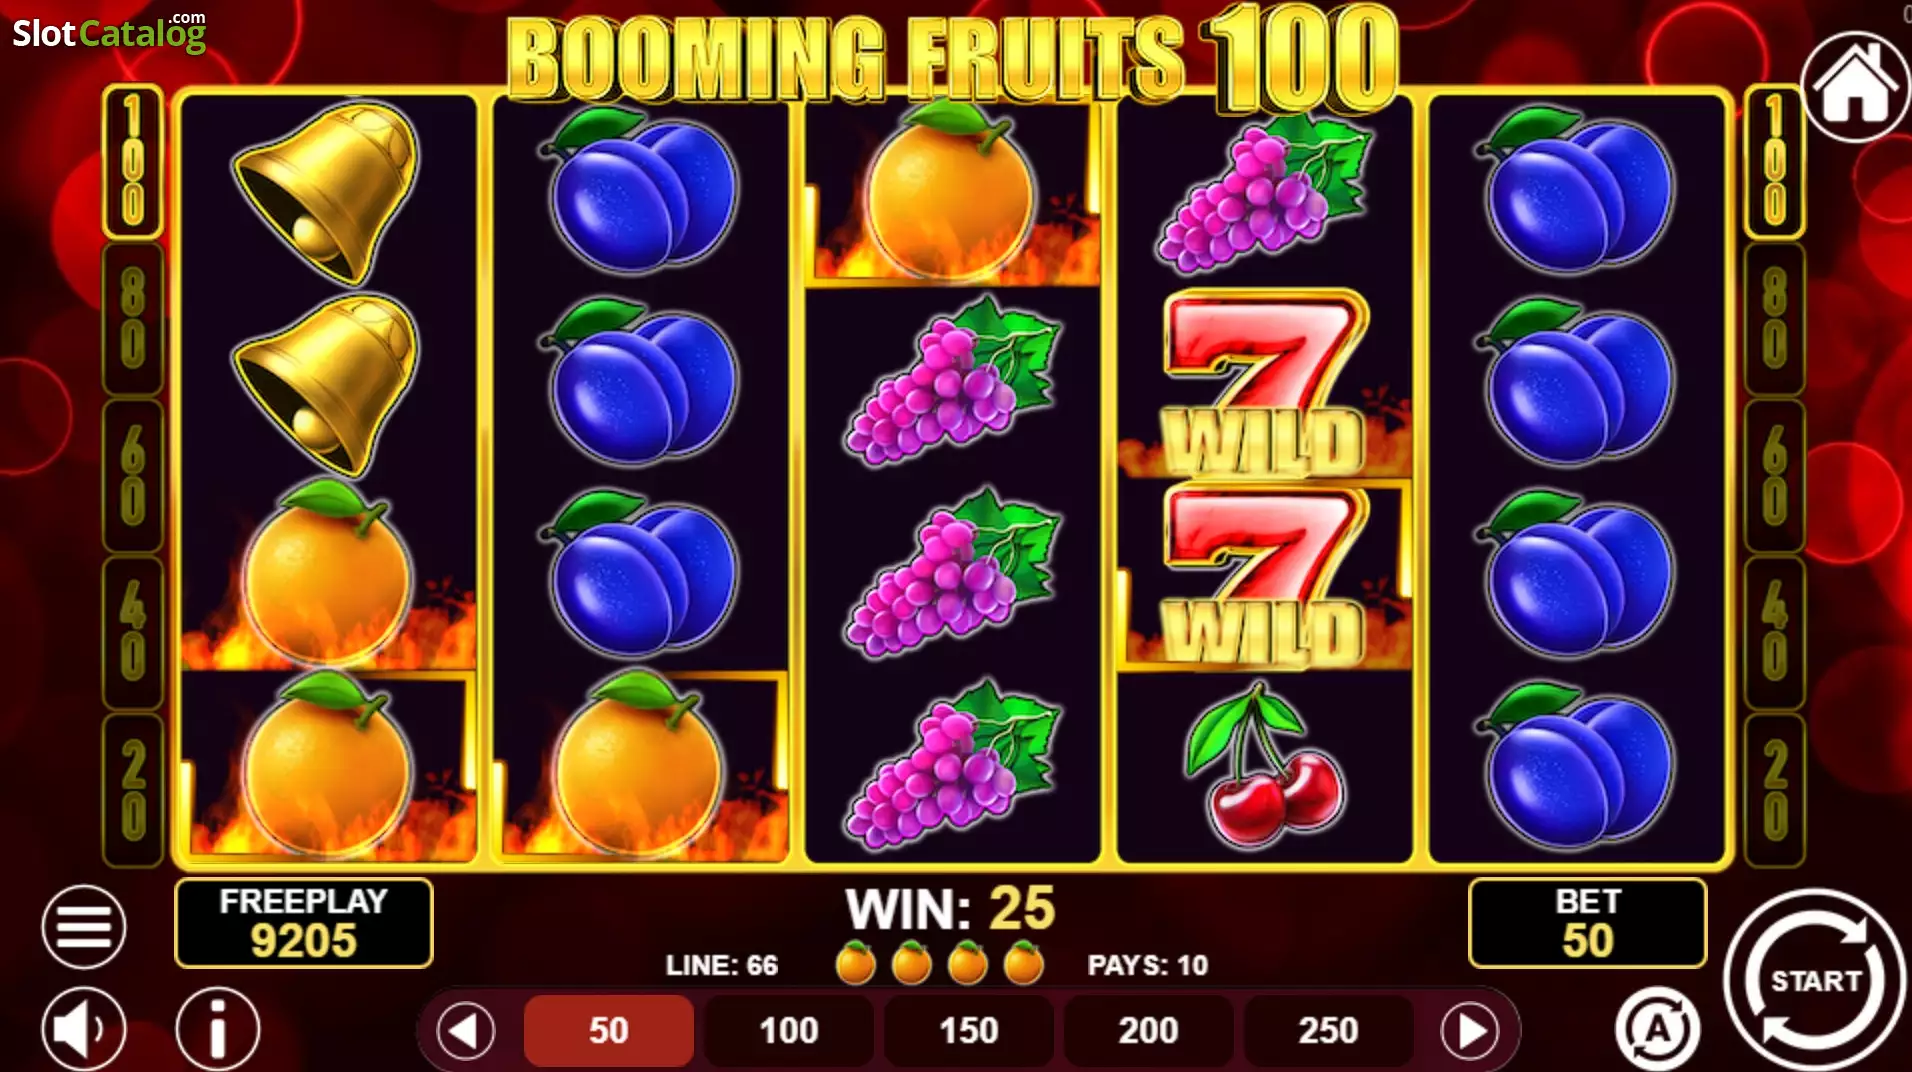Click the BET 50 display

pos(1587,923)
